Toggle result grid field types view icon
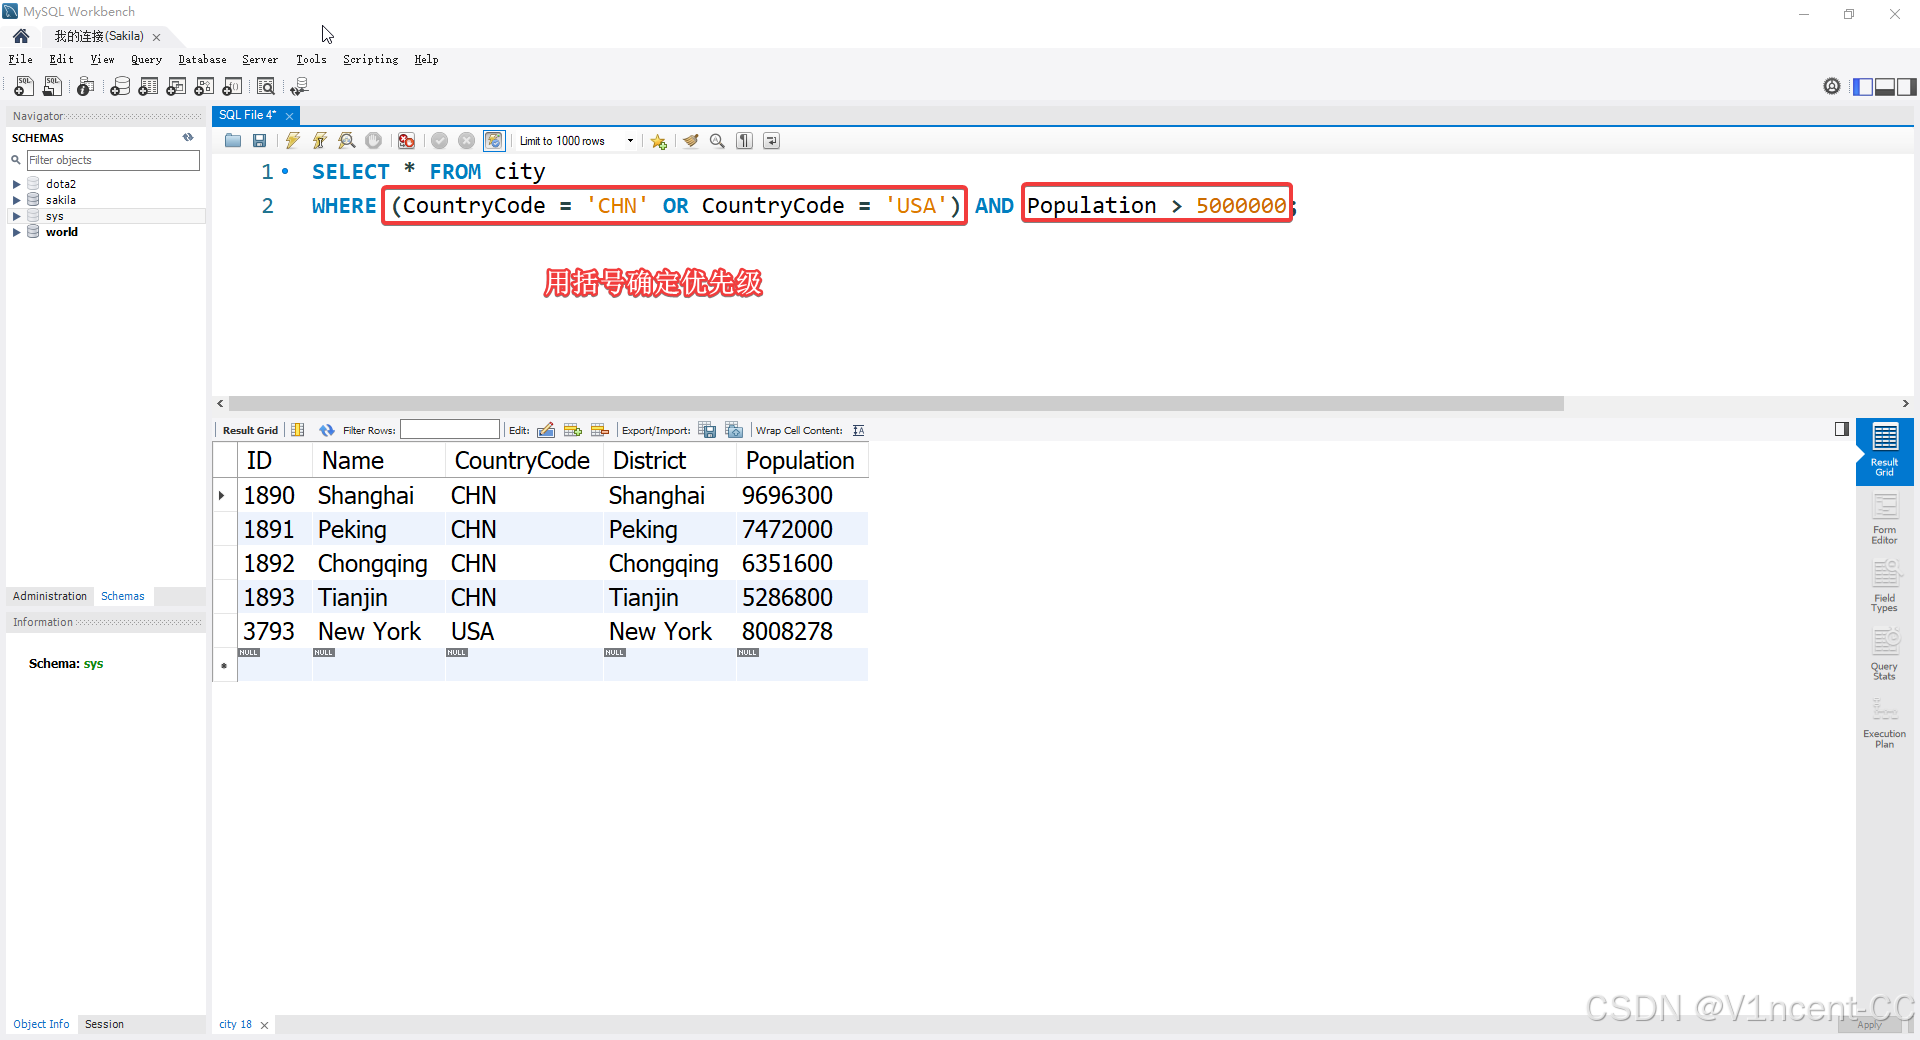The image size is (1920, 1040). coord(298,430)
